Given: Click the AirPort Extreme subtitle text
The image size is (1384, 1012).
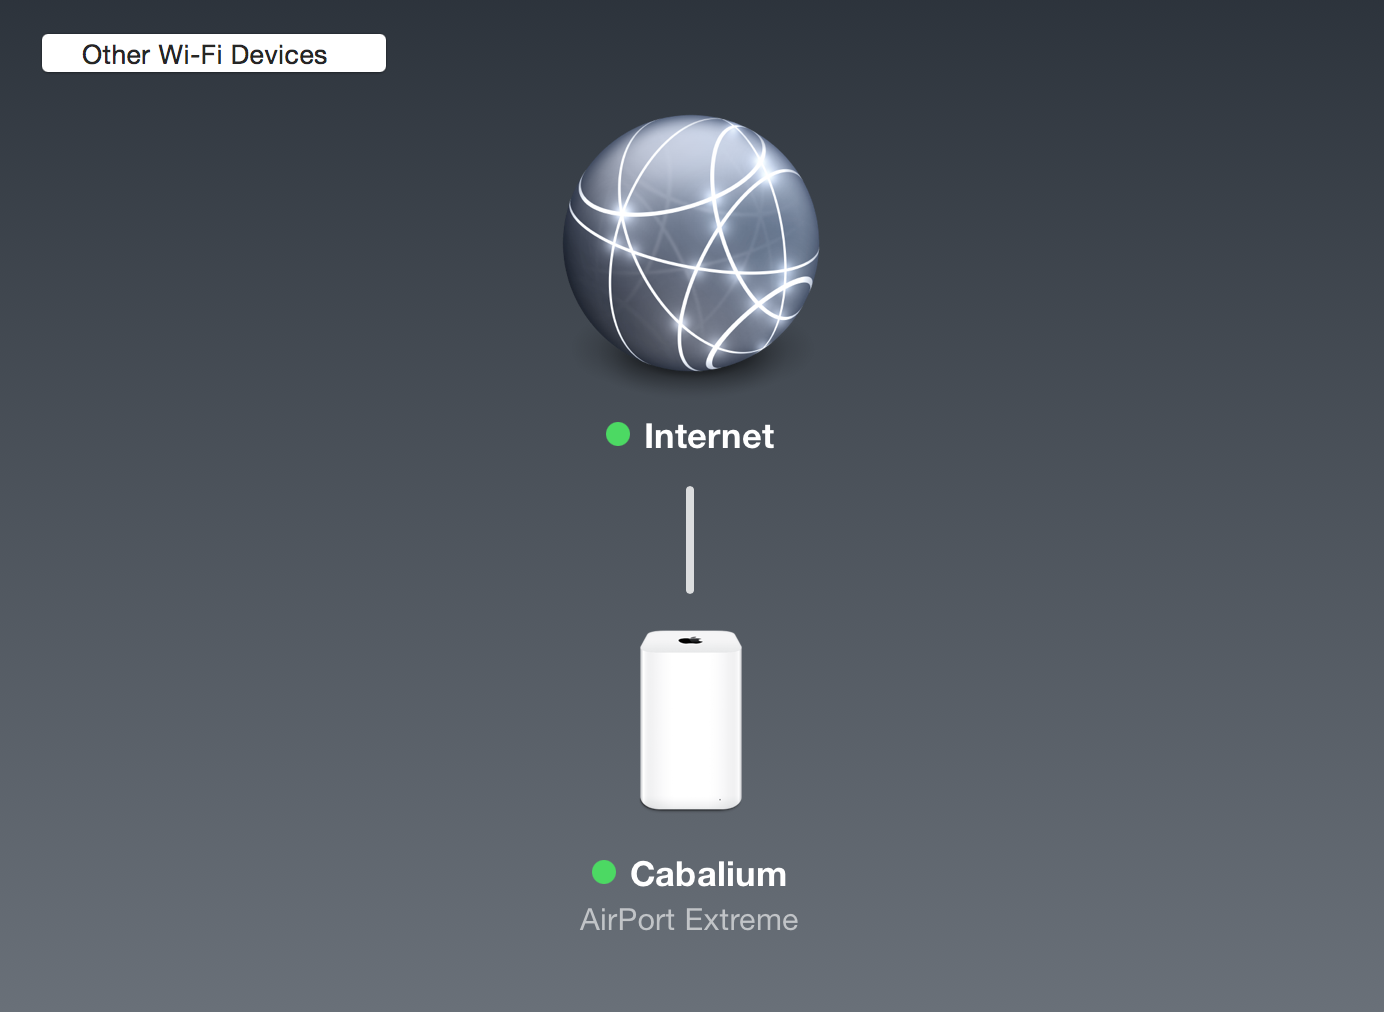Looking at the screenshot, I should pos(689,920).
